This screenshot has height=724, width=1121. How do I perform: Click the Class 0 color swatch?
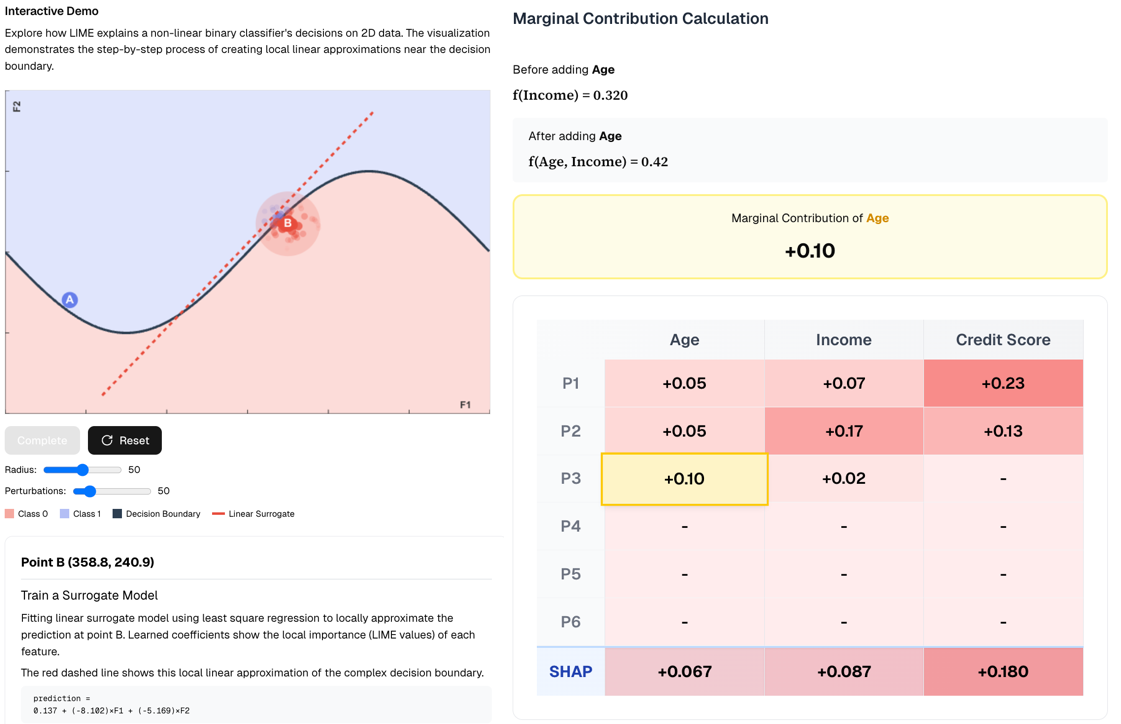[x=9, y=513]
